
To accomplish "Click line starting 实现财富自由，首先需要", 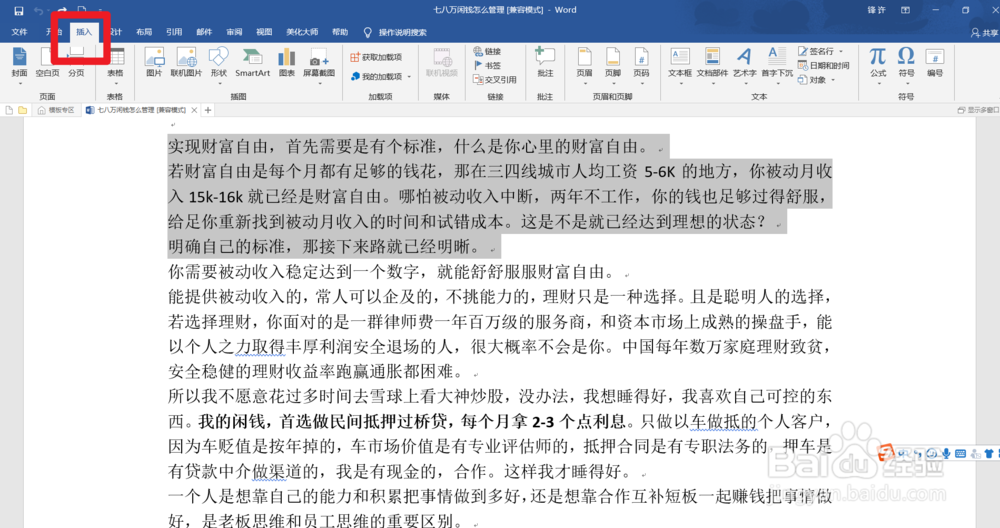I will [408, 147].
